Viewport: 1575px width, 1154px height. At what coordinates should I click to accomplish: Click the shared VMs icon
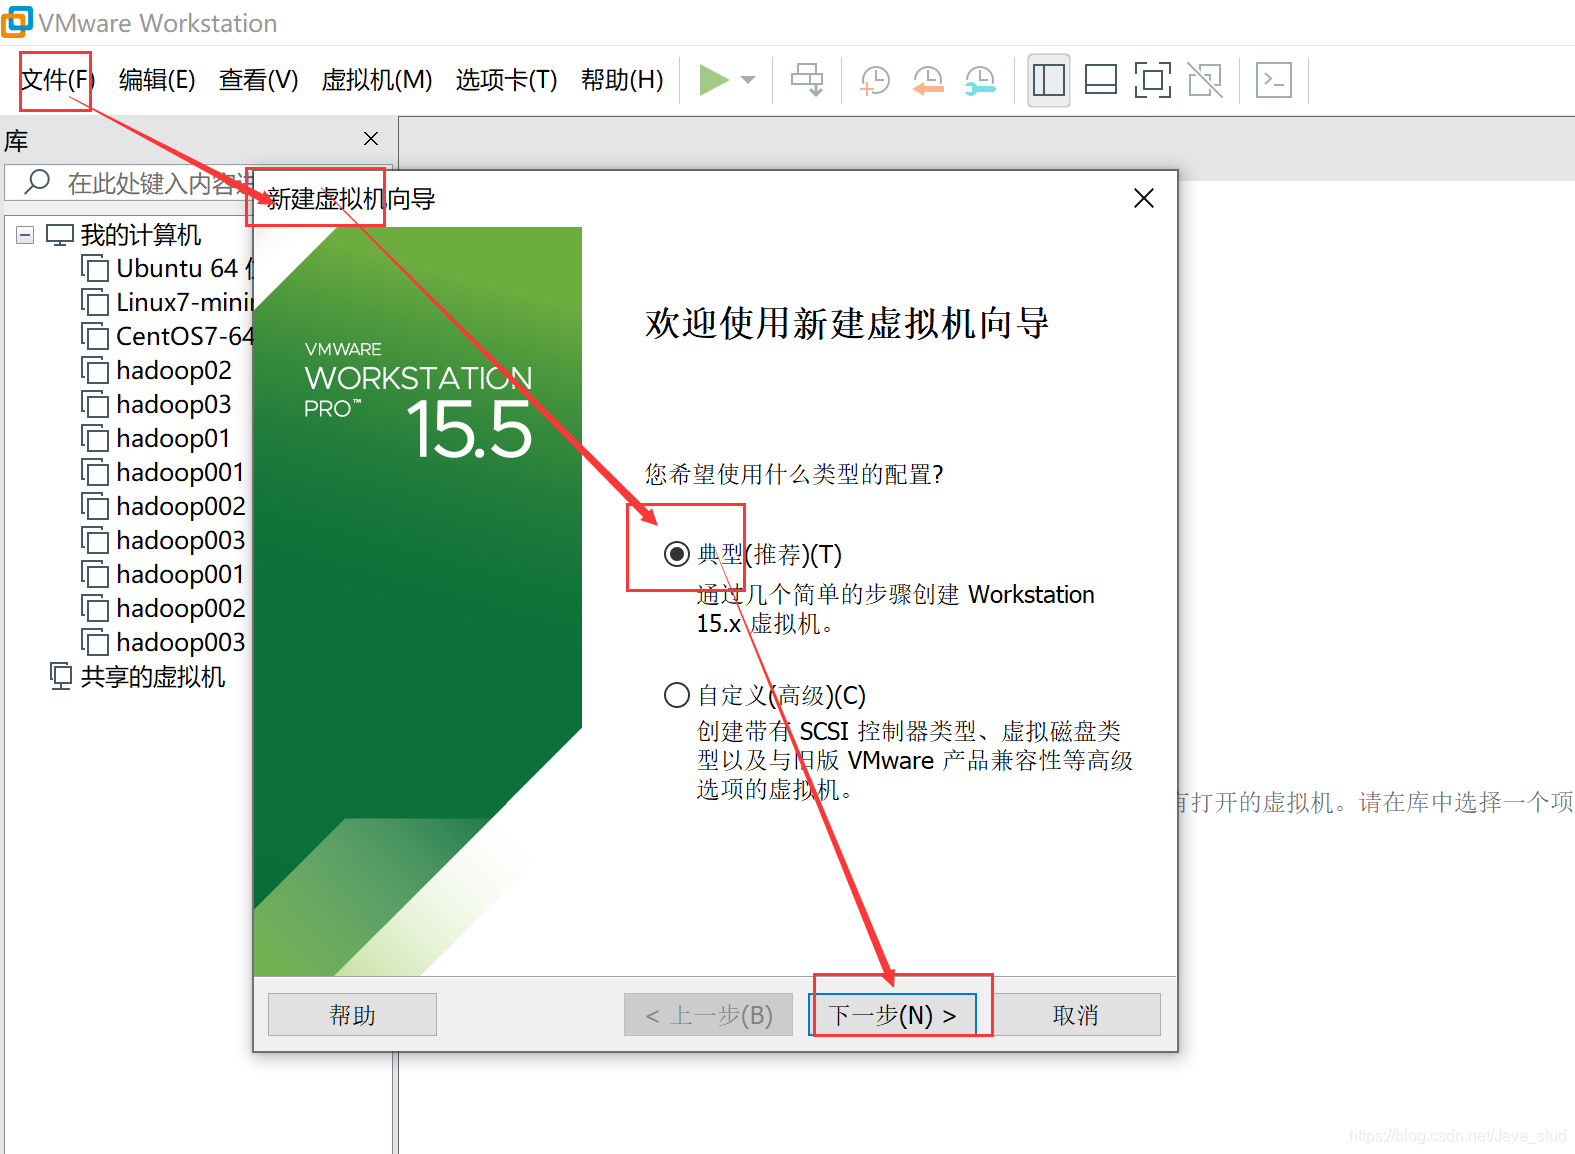coord(61,677)
